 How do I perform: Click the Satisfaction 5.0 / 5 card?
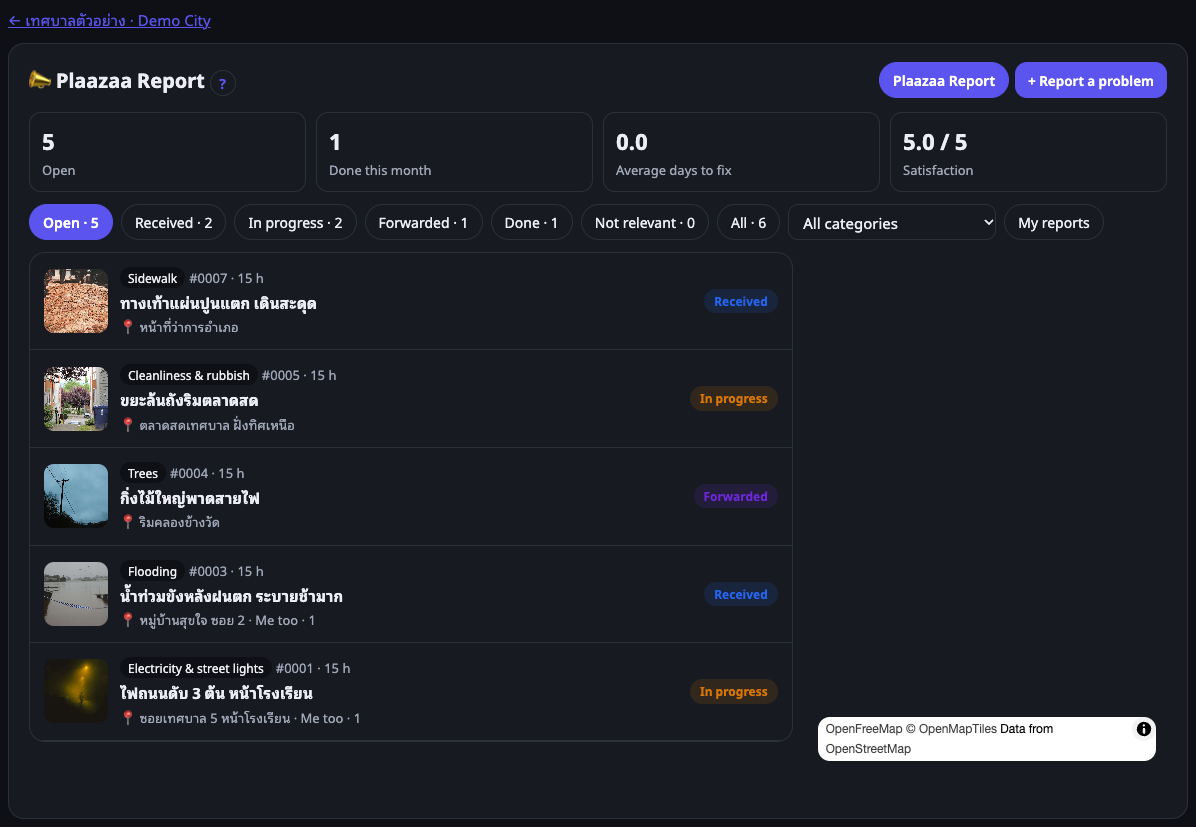(x=1027, y=152)
